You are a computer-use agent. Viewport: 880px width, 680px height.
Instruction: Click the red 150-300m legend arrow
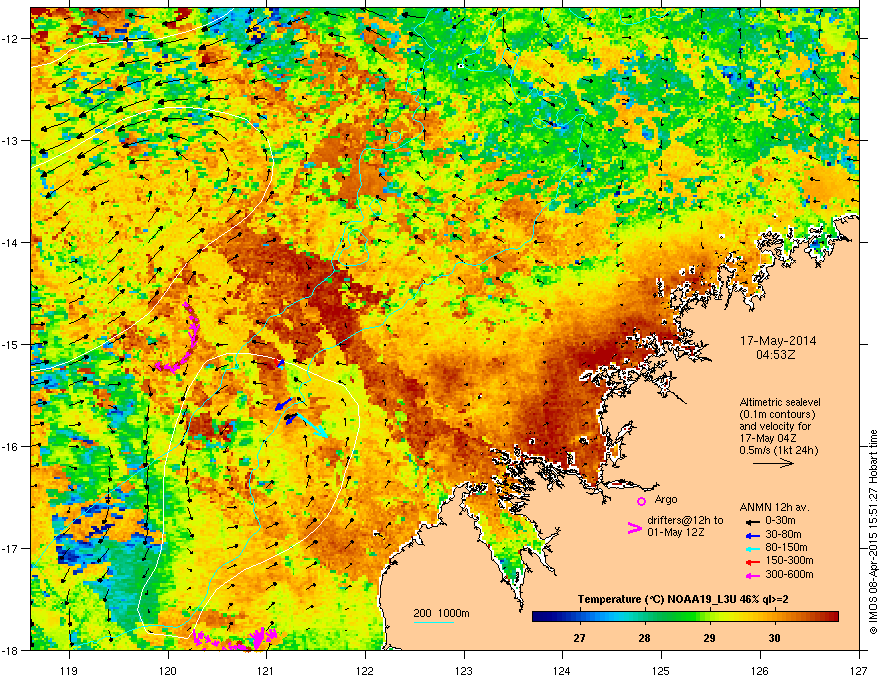pos(752,561)
